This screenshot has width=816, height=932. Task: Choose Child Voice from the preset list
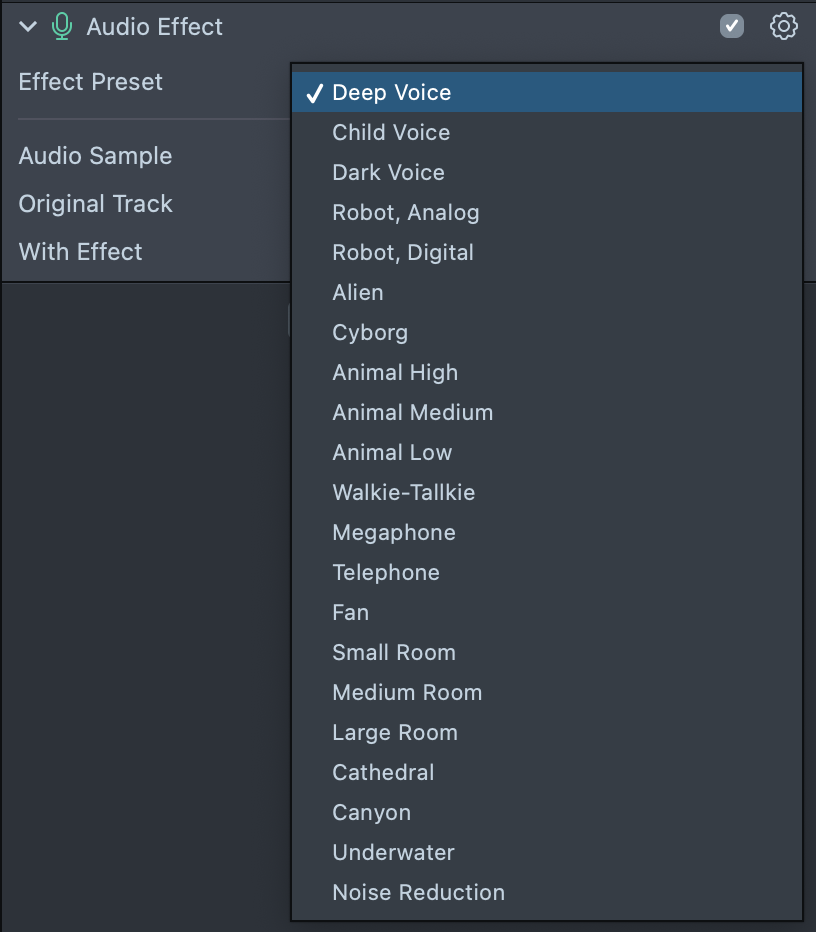coord(391,133)
